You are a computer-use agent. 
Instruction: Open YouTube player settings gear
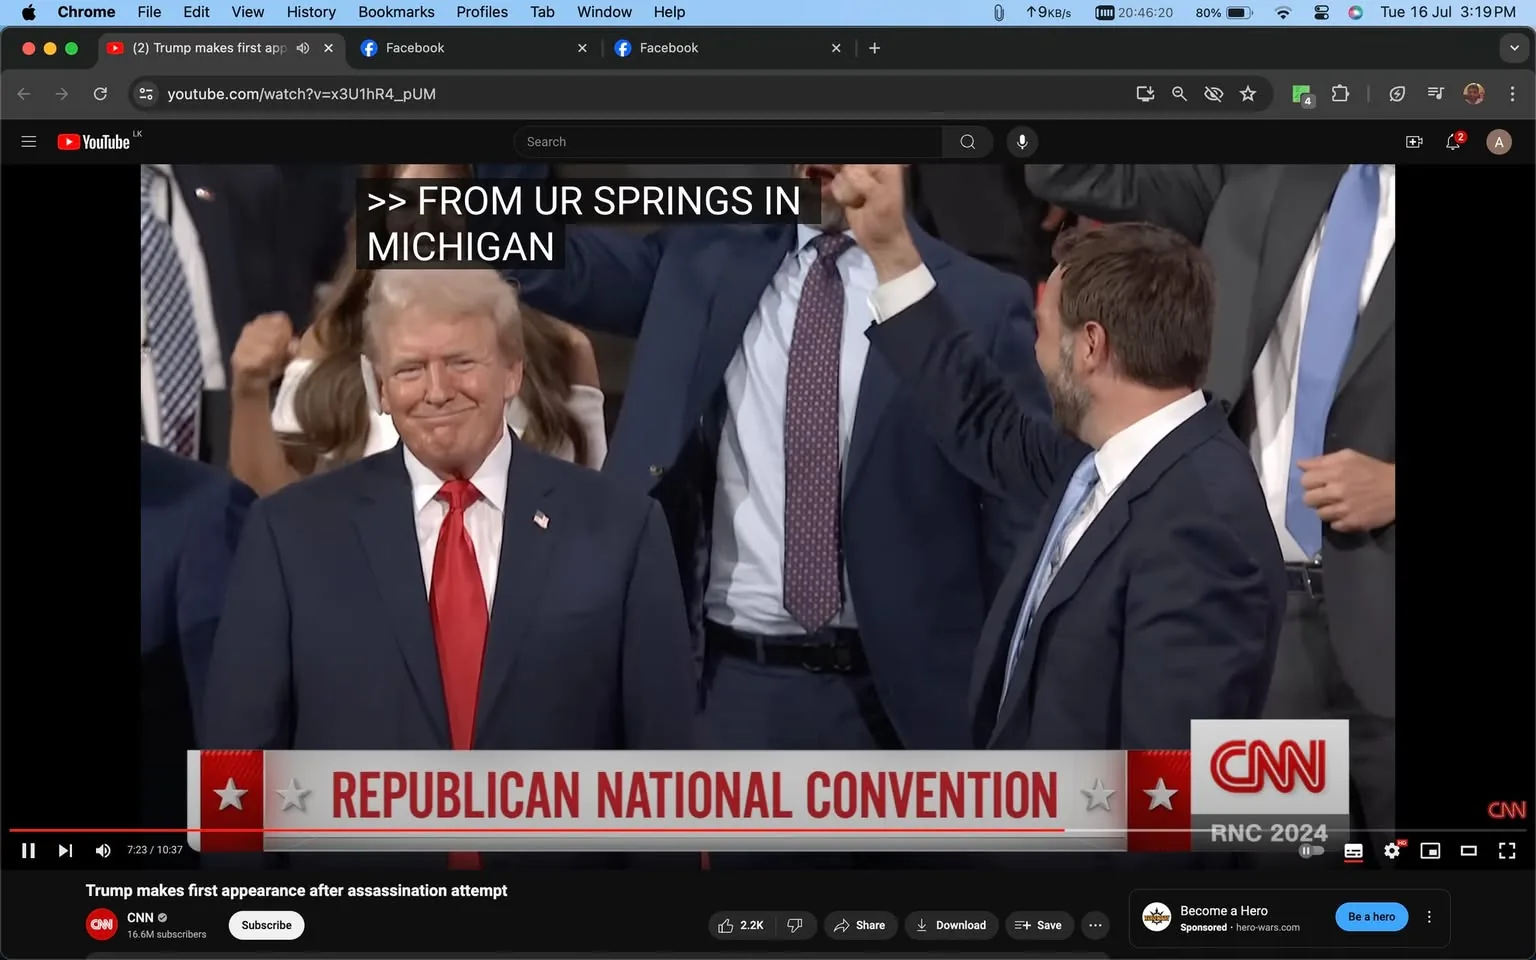[x=1392, y=850]
